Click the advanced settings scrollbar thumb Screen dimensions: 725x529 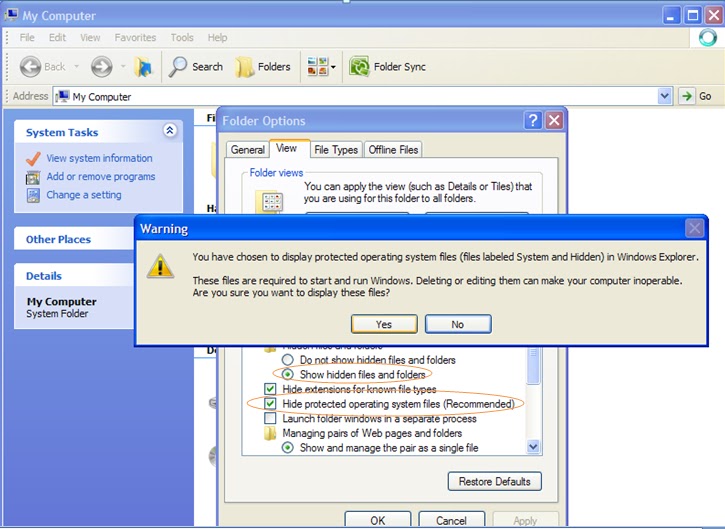click(x=533, y=365)
